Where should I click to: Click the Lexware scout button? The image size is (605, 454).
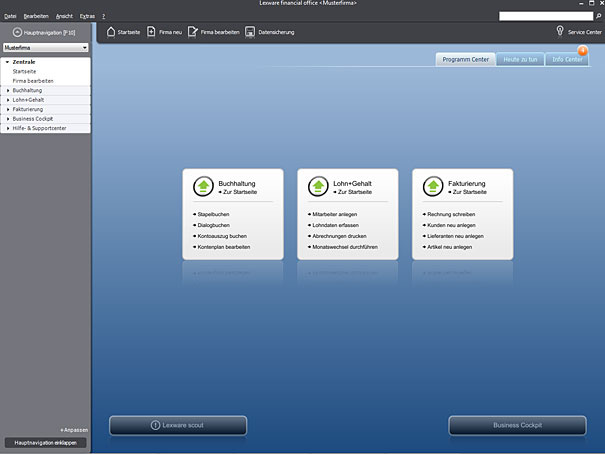pos(178,425)
